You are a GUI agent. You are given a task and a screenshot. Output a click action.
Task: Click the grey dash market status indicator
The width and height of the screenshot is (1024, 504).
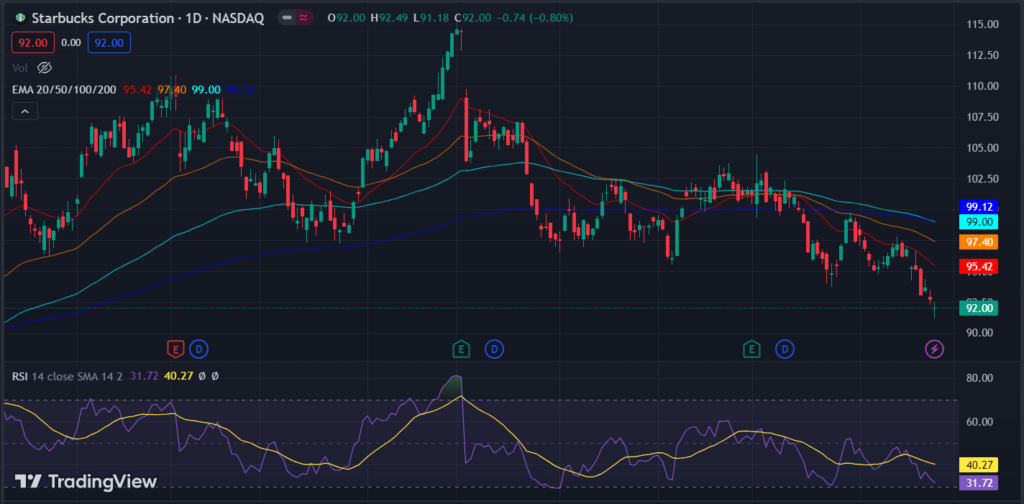point(287,18)
